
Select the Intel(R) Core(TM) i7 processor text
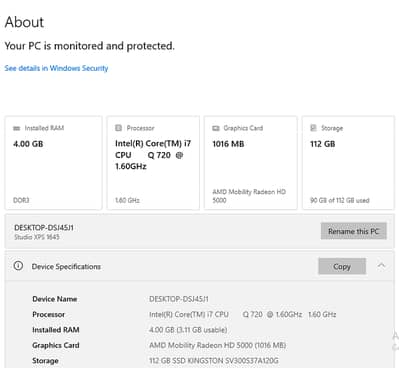tap(153, 155)
